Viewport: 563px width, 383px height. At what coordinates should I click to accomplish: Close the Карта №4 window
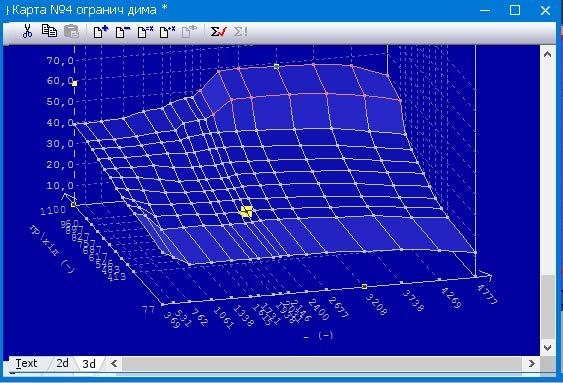click(545, 10)
